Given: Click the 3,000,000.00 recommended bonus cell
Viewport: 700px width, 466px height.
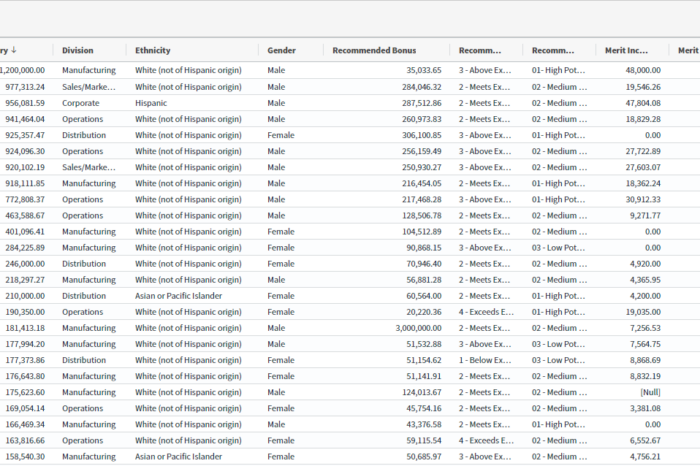Looking at the screenshot, I should 411,328.
